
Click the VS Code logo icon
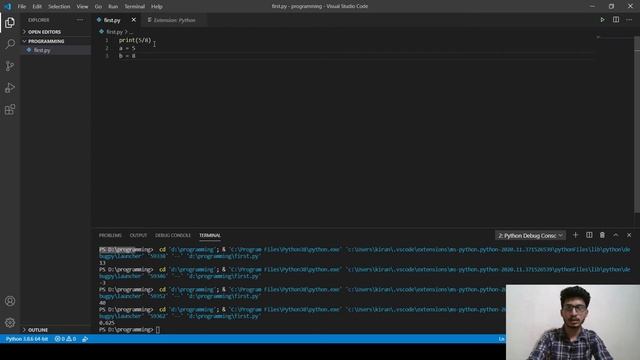pos(8,6)
